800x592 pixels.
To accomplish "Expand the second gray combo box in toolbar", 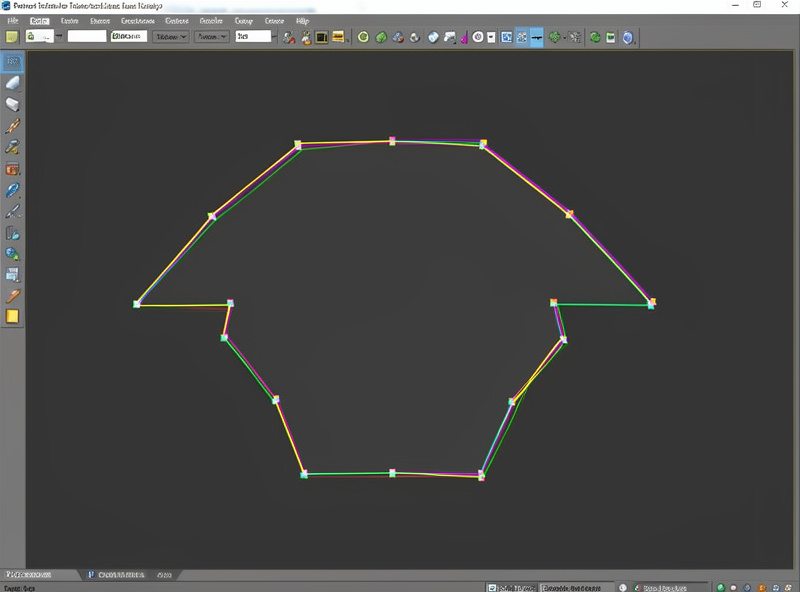I will coord(211,37).
